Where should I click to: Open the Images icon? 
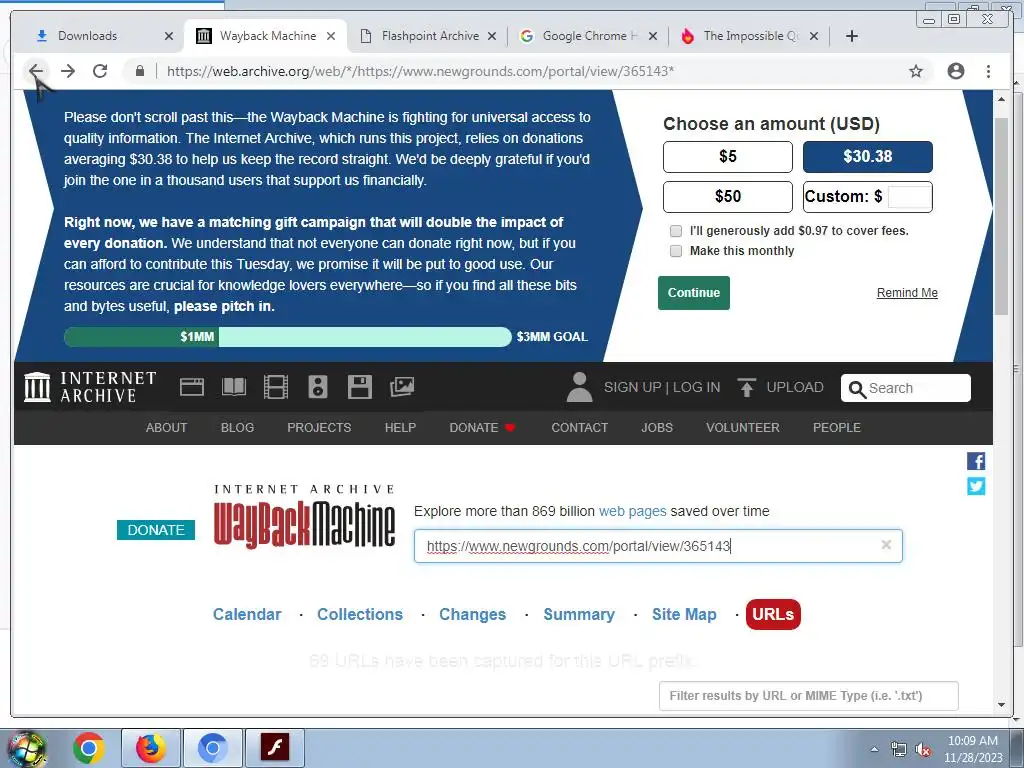point(402,387)
